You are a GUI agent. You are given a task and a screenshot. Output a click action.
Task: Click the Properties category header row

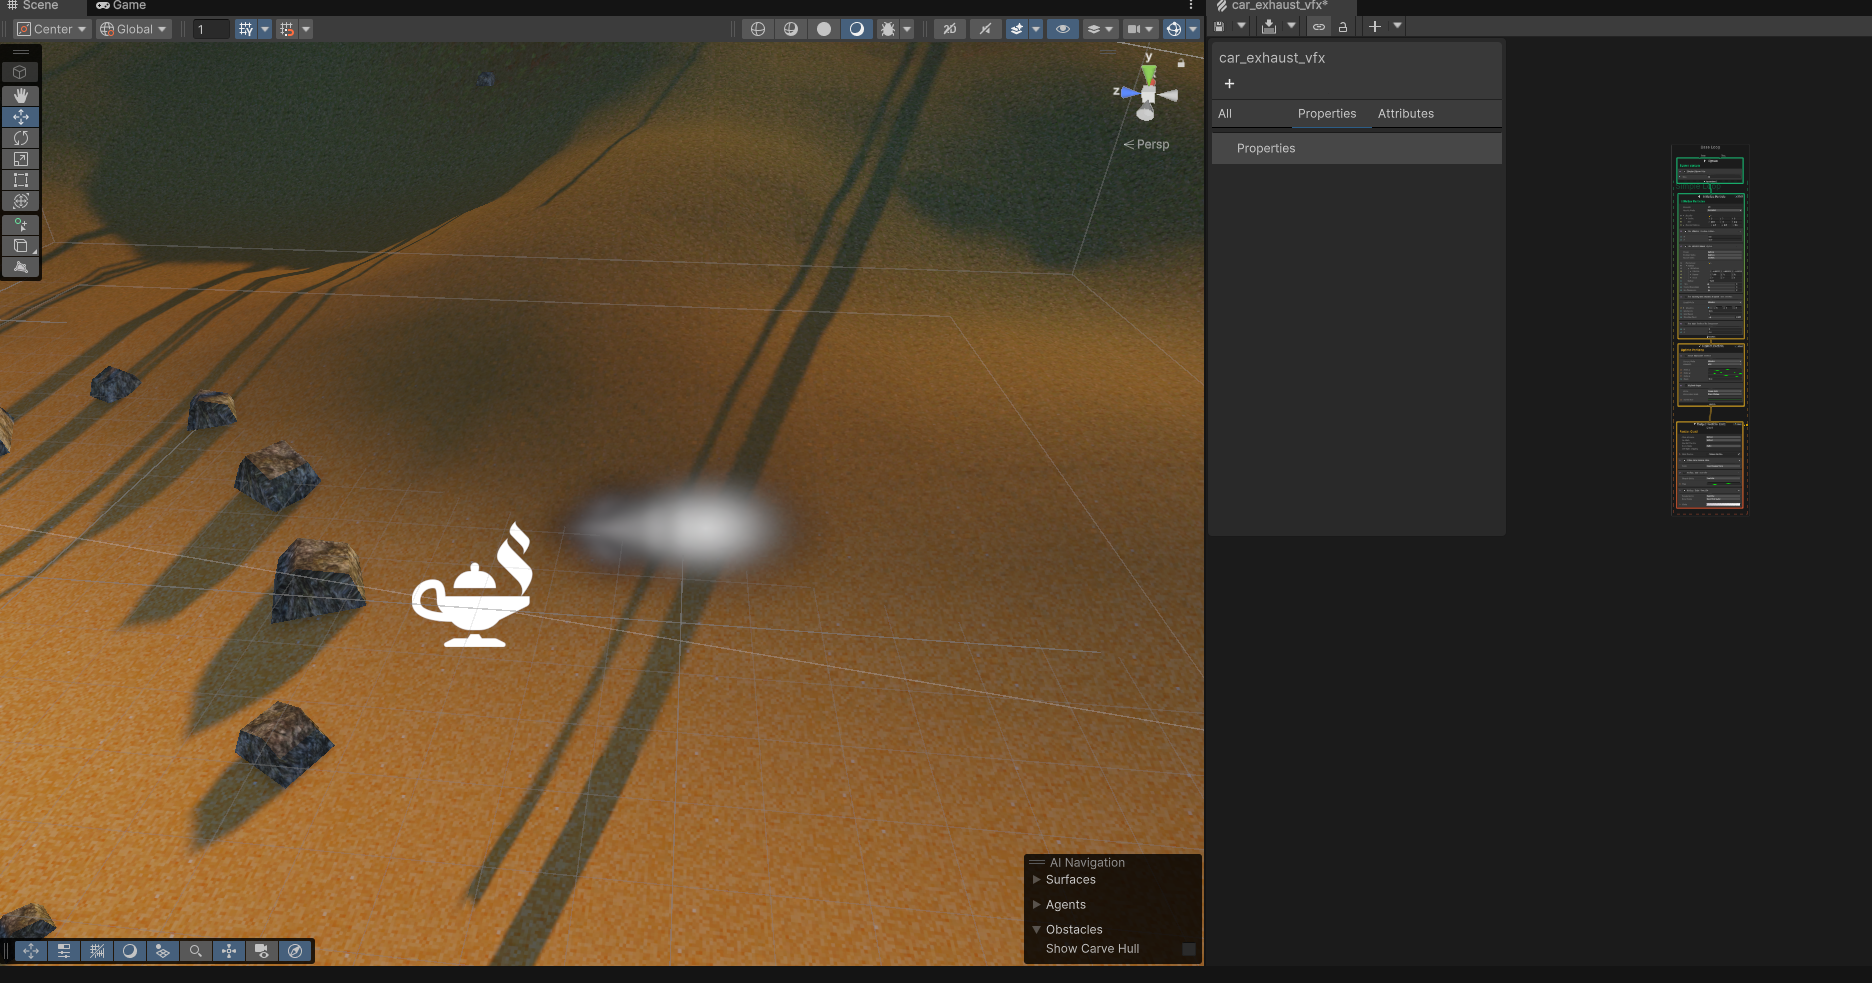(x=1357, y=149)
